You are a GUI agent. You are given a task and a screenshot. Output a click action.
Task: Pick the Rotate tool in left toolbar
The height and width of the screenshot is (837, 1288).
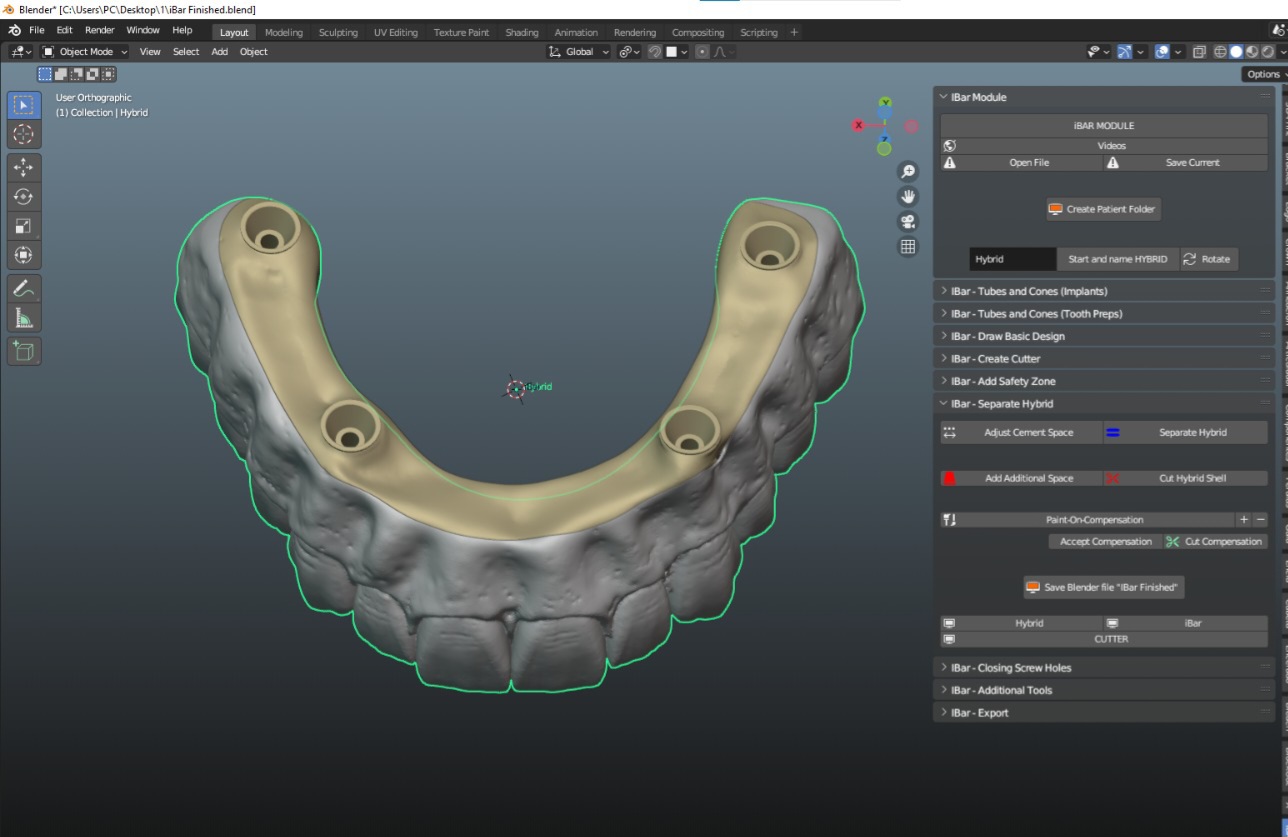[x=24, y=197]
